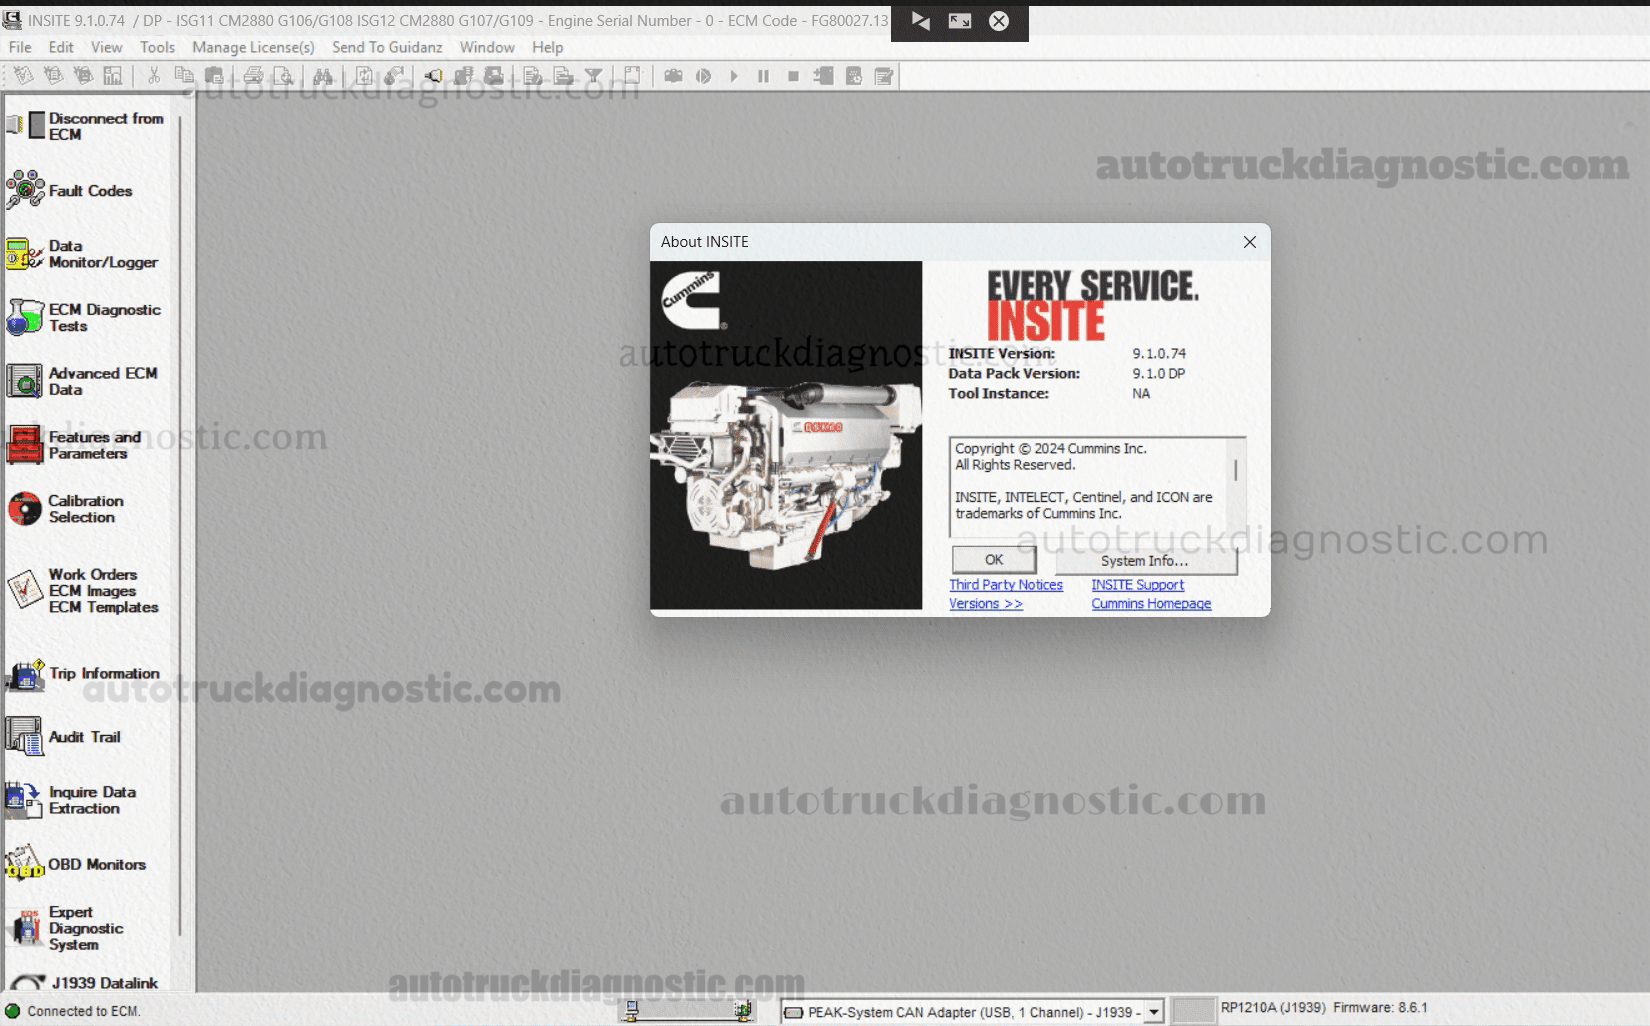Expand the Versions >> link
The width and height of the screenshot is (1650, 1026).
pos(985,604)
